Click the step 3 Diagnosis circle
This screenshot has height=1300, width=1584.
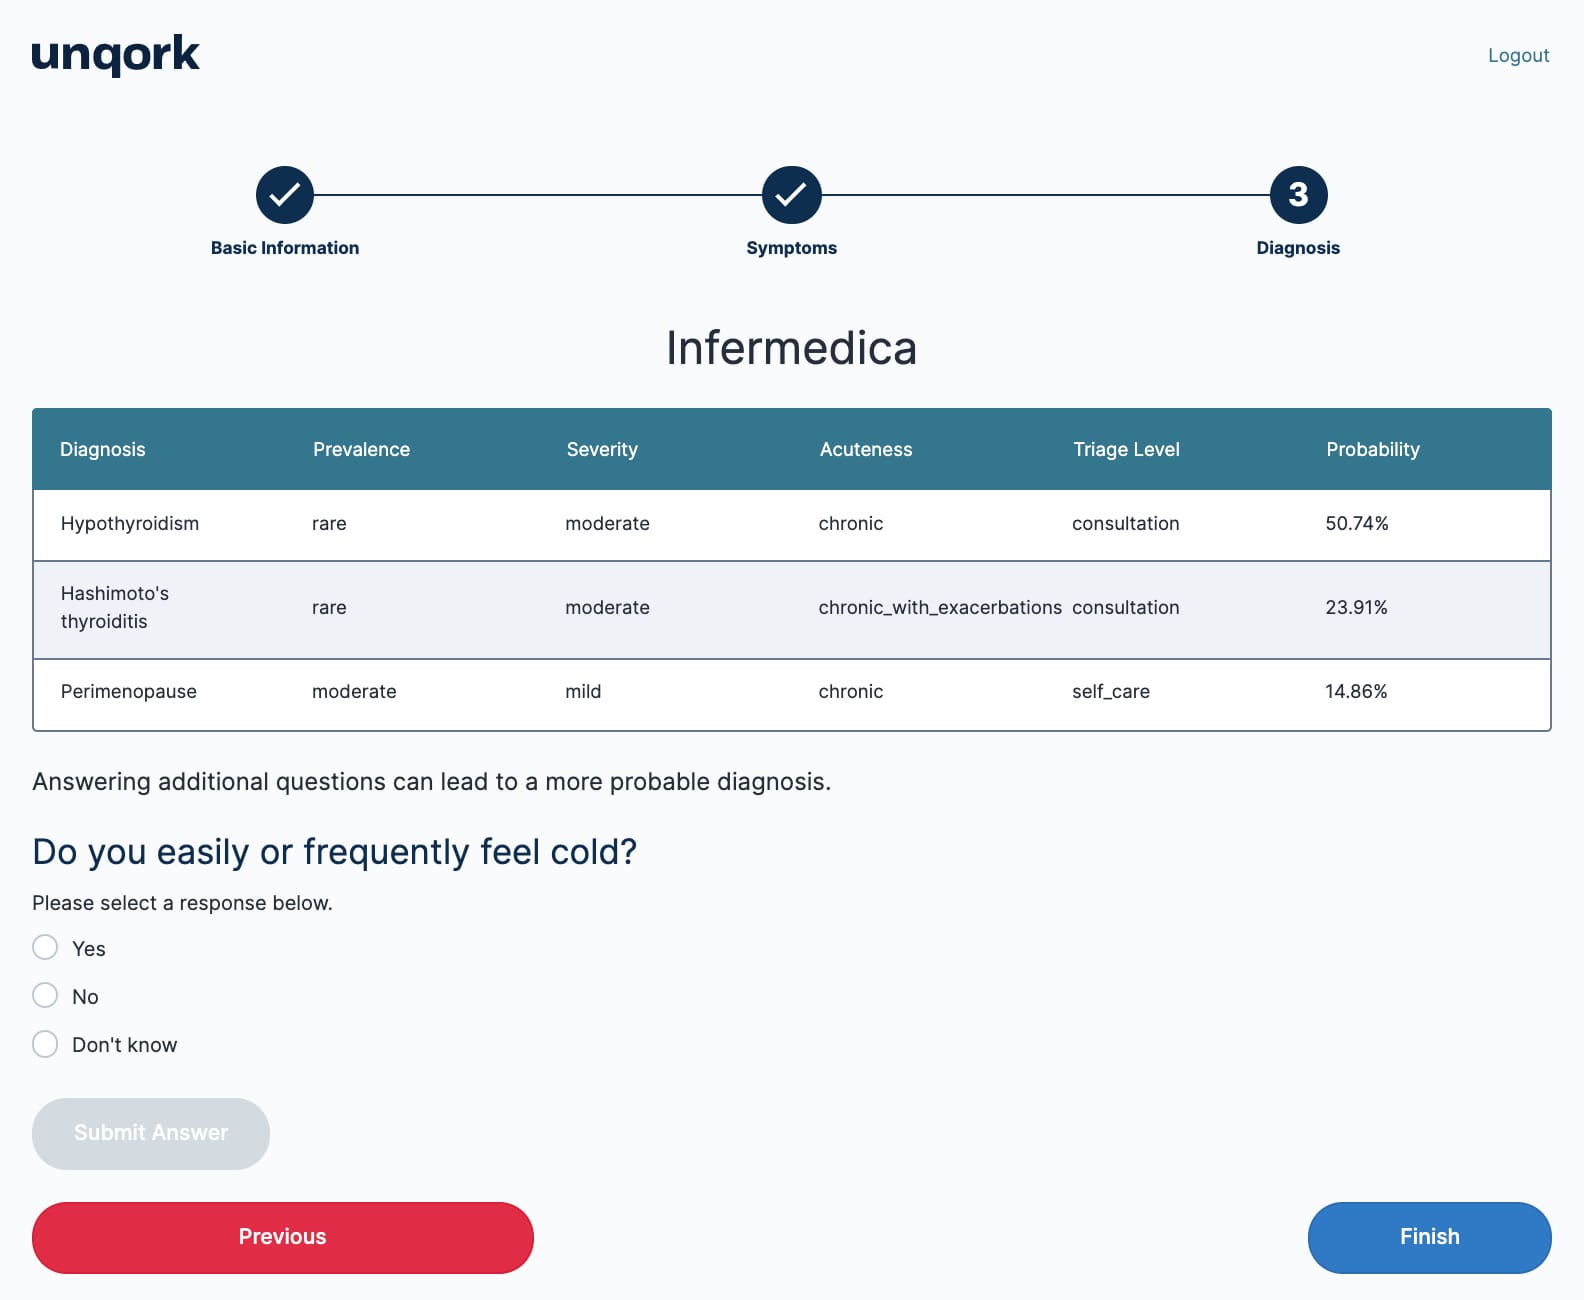pyautogui.click(x=1298, y=195)
